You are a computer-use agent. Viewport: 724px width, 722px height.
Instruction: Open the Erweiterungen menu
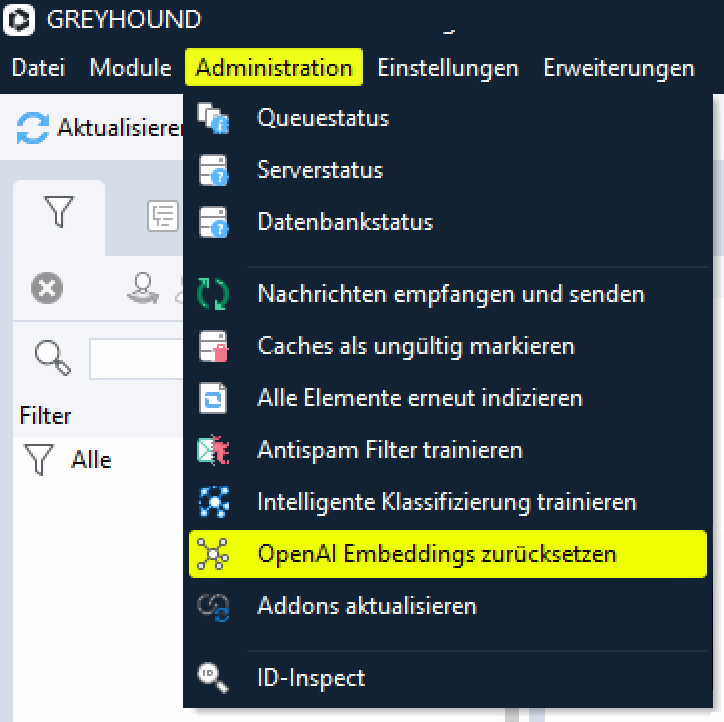click(x=618, y=68)
